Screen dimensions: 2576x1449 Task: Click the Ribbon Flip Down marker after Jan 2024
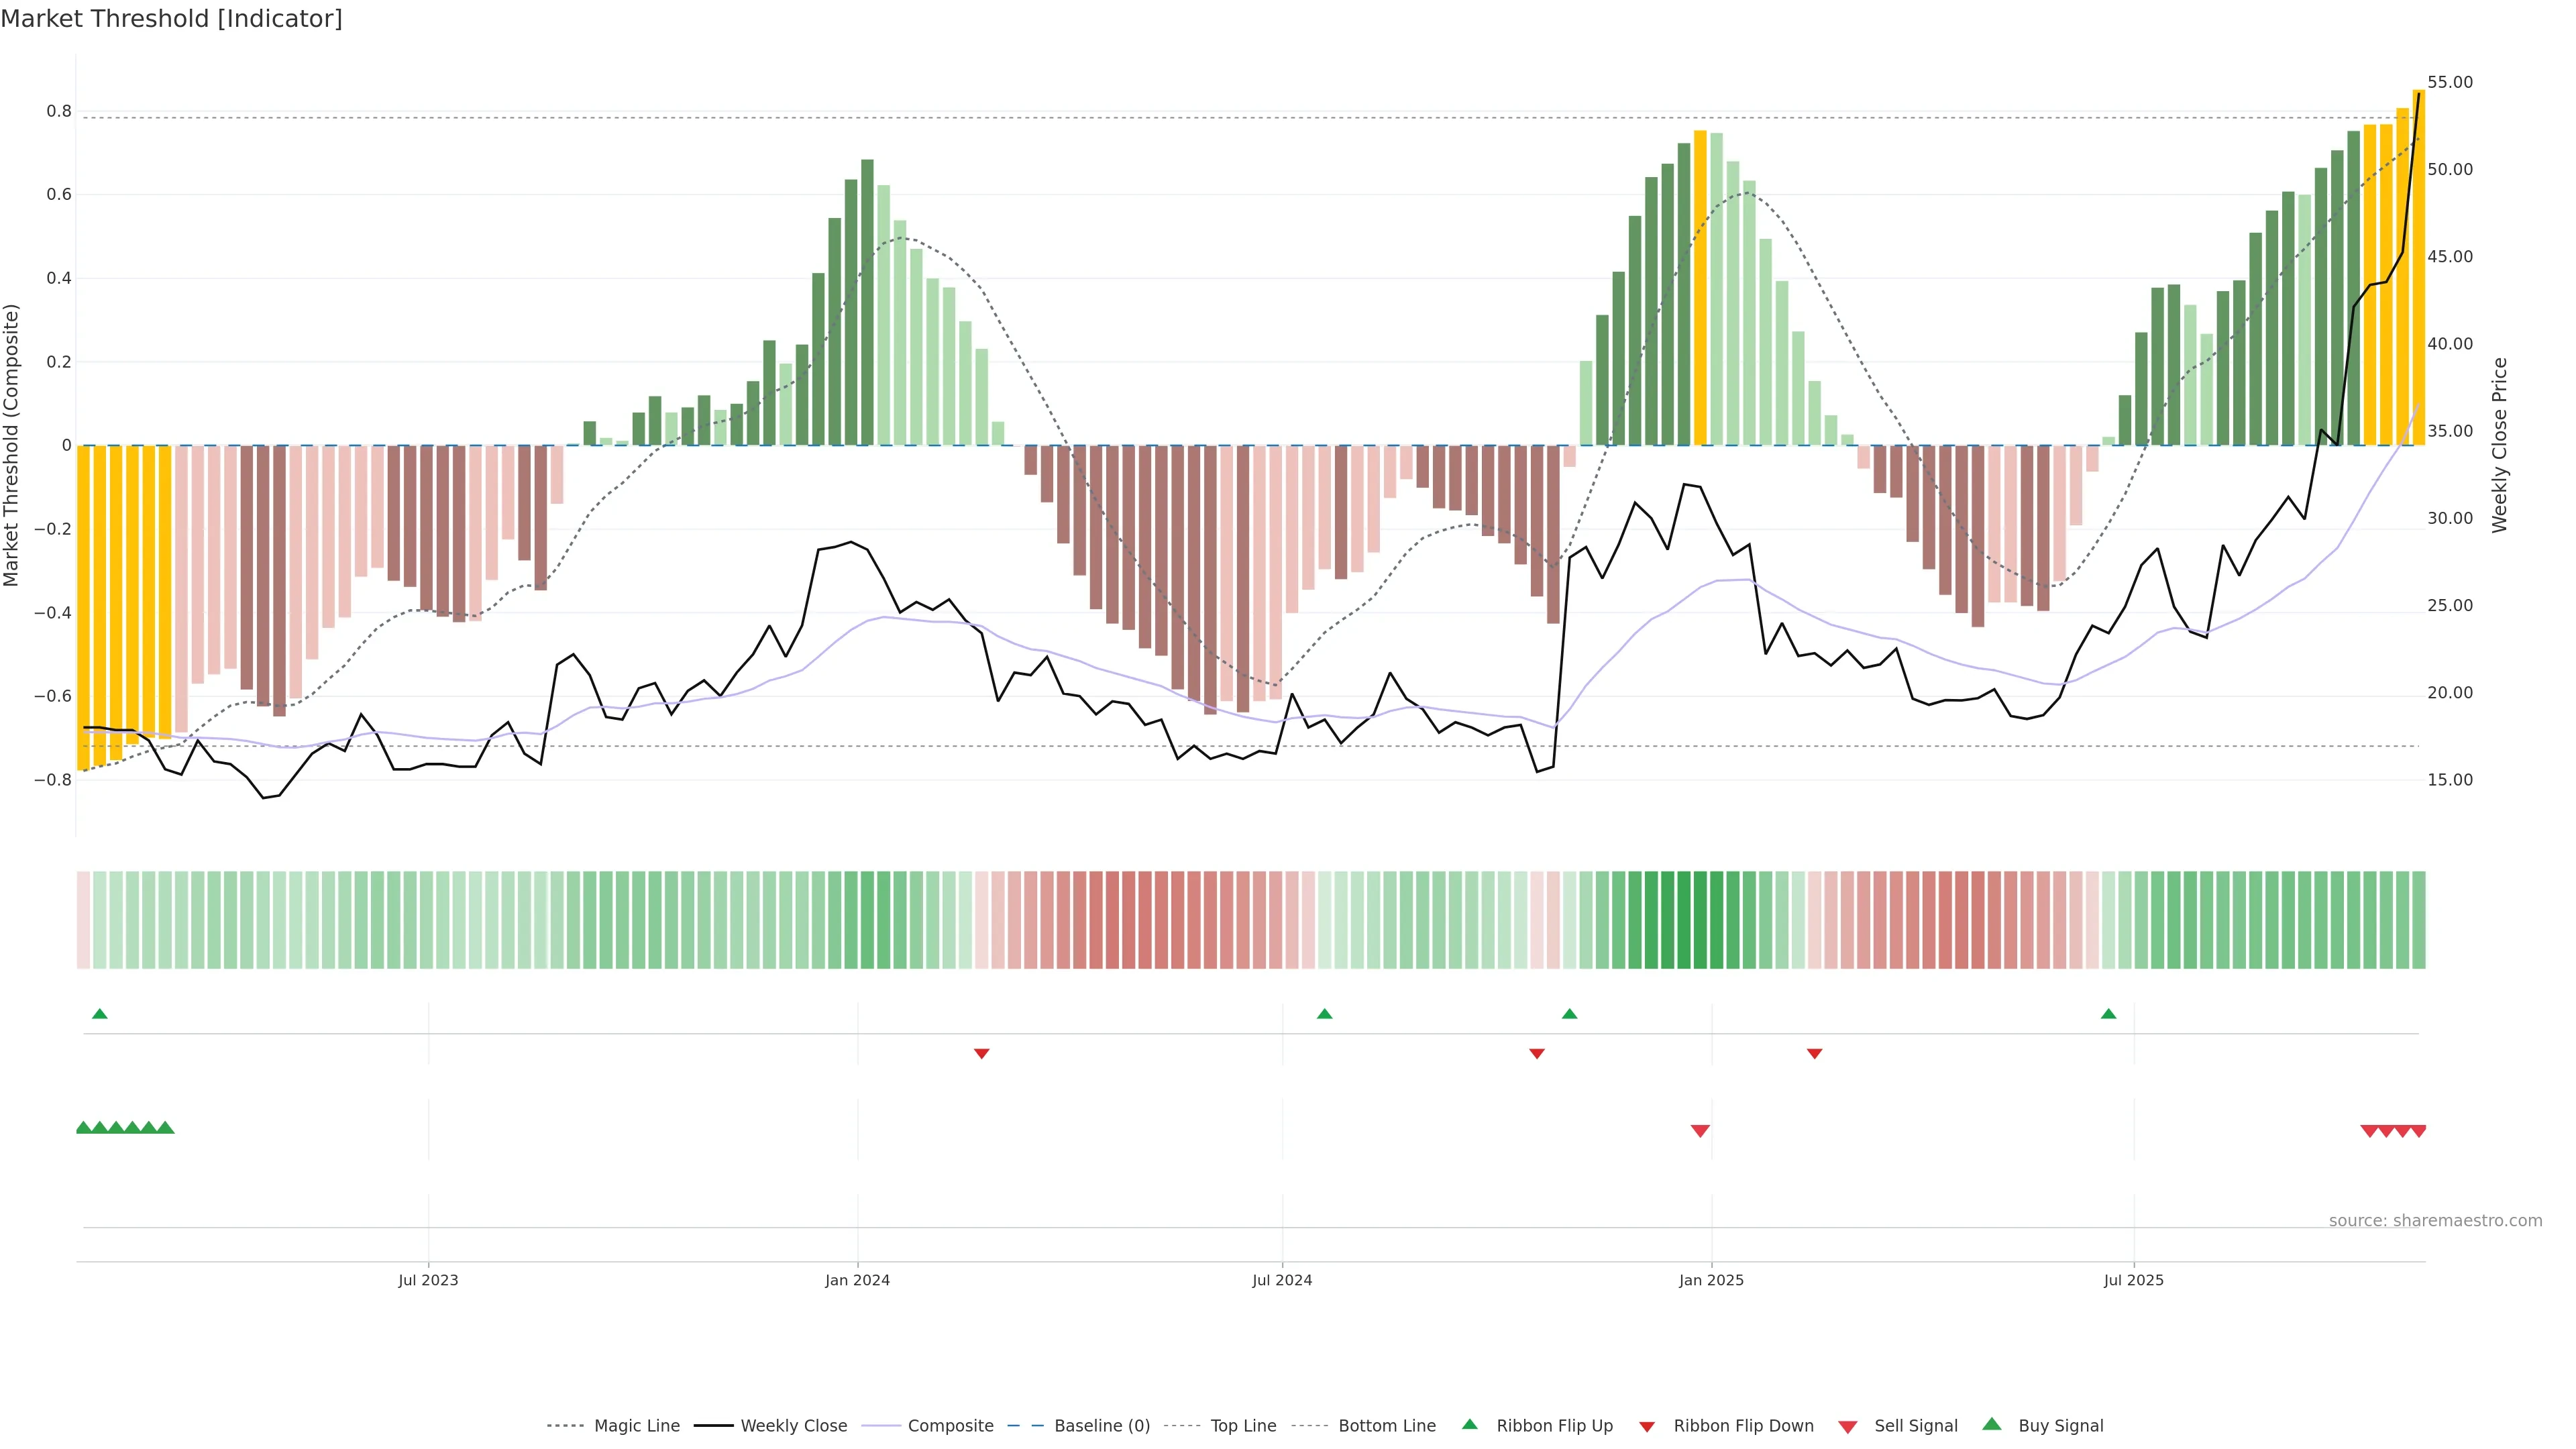981,1053
